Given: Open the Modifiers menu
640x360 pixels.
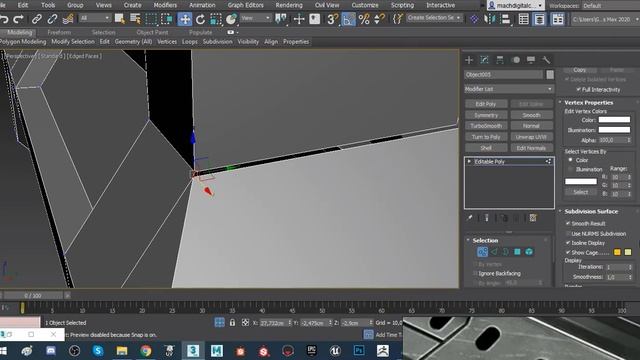Looking at the screenshot, I should 165,5.
